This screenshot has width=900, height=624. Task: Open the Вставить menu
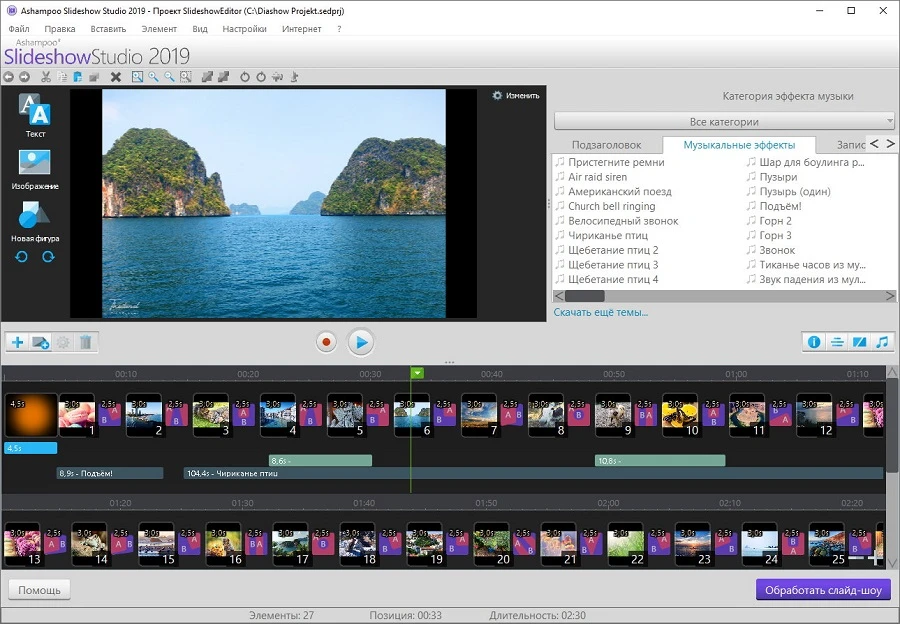[108, 29]
